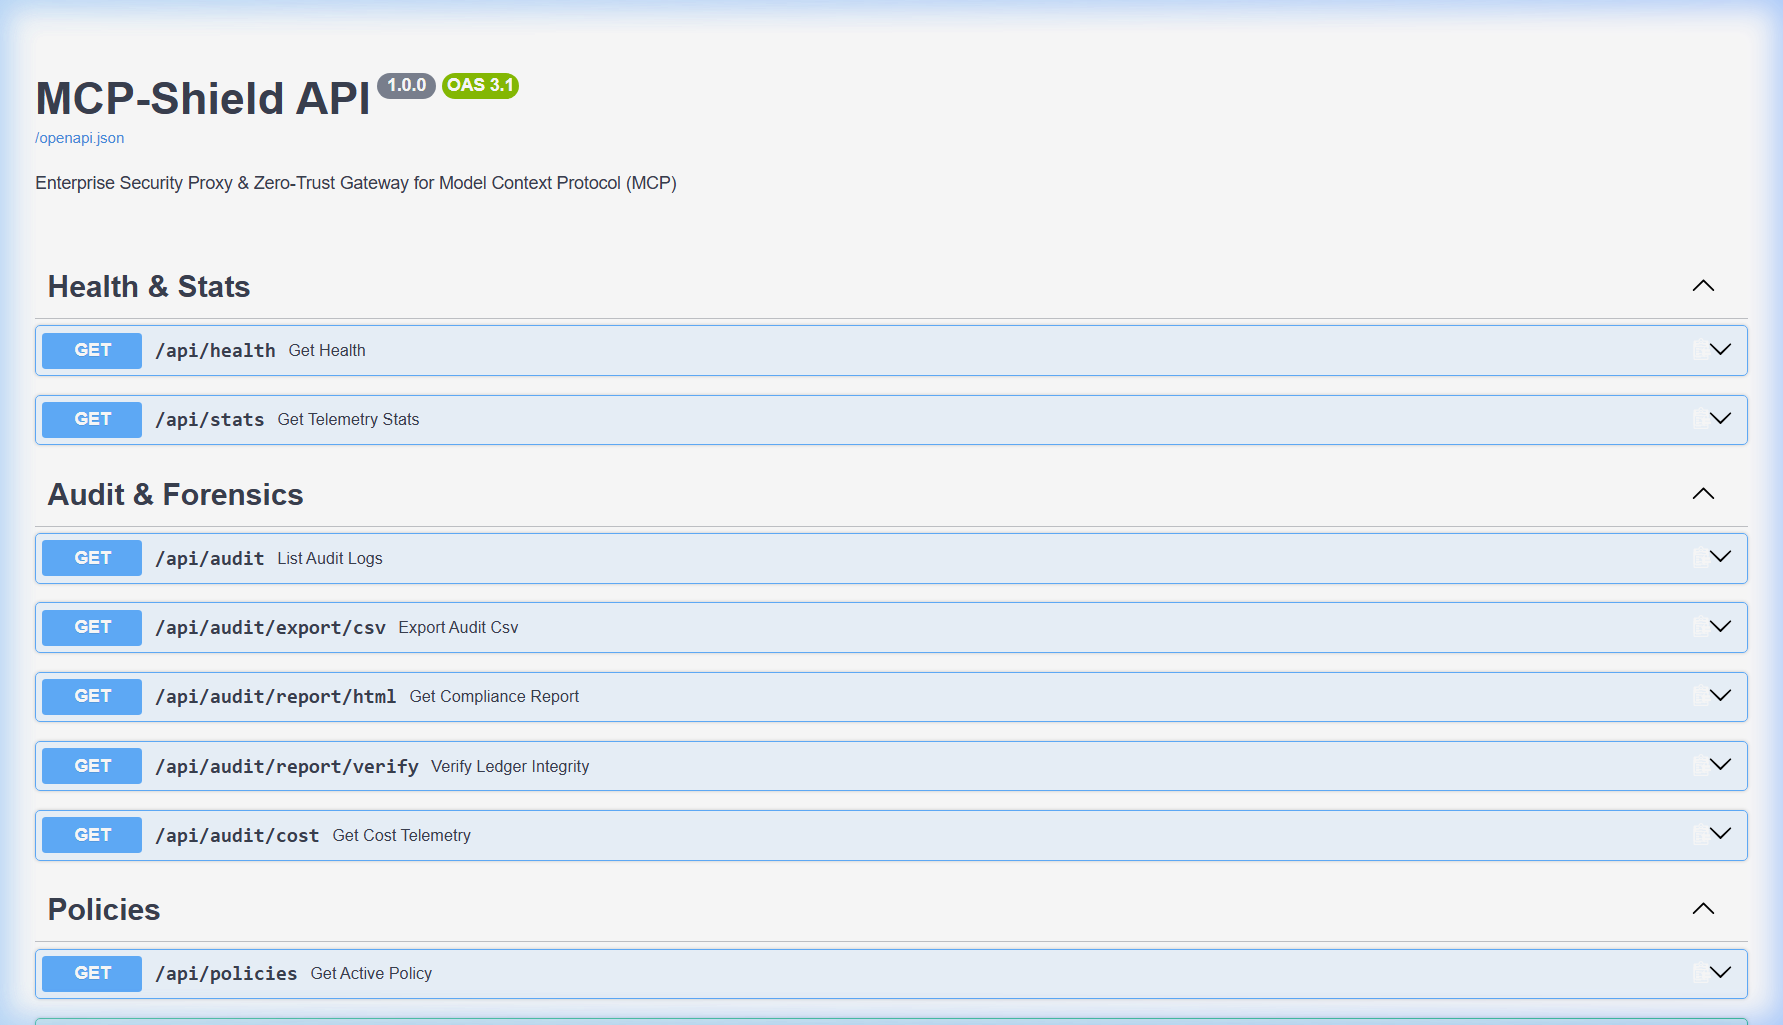Expand the /api/audit/export/csv endpoint chevron

pos(1720,627)
